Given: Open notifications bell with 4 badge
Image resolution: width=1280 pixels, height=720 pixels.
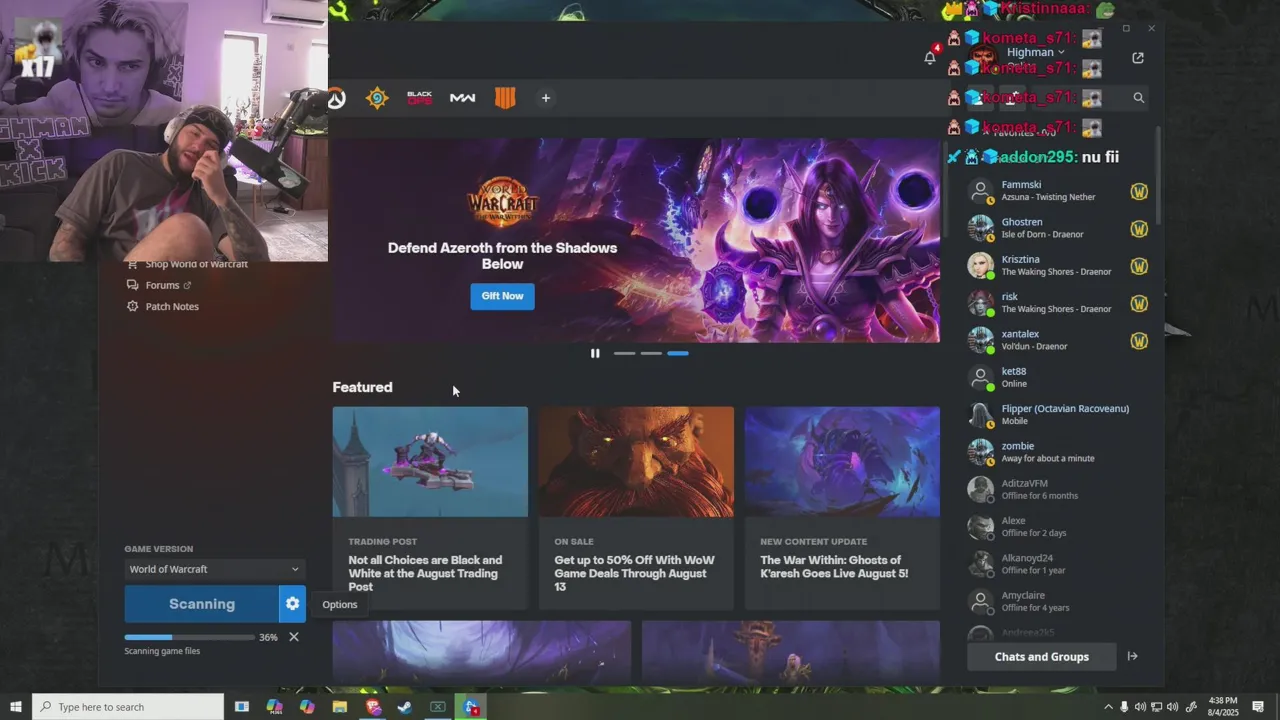Looking at the screenshot, I should (x=930, y=57).
